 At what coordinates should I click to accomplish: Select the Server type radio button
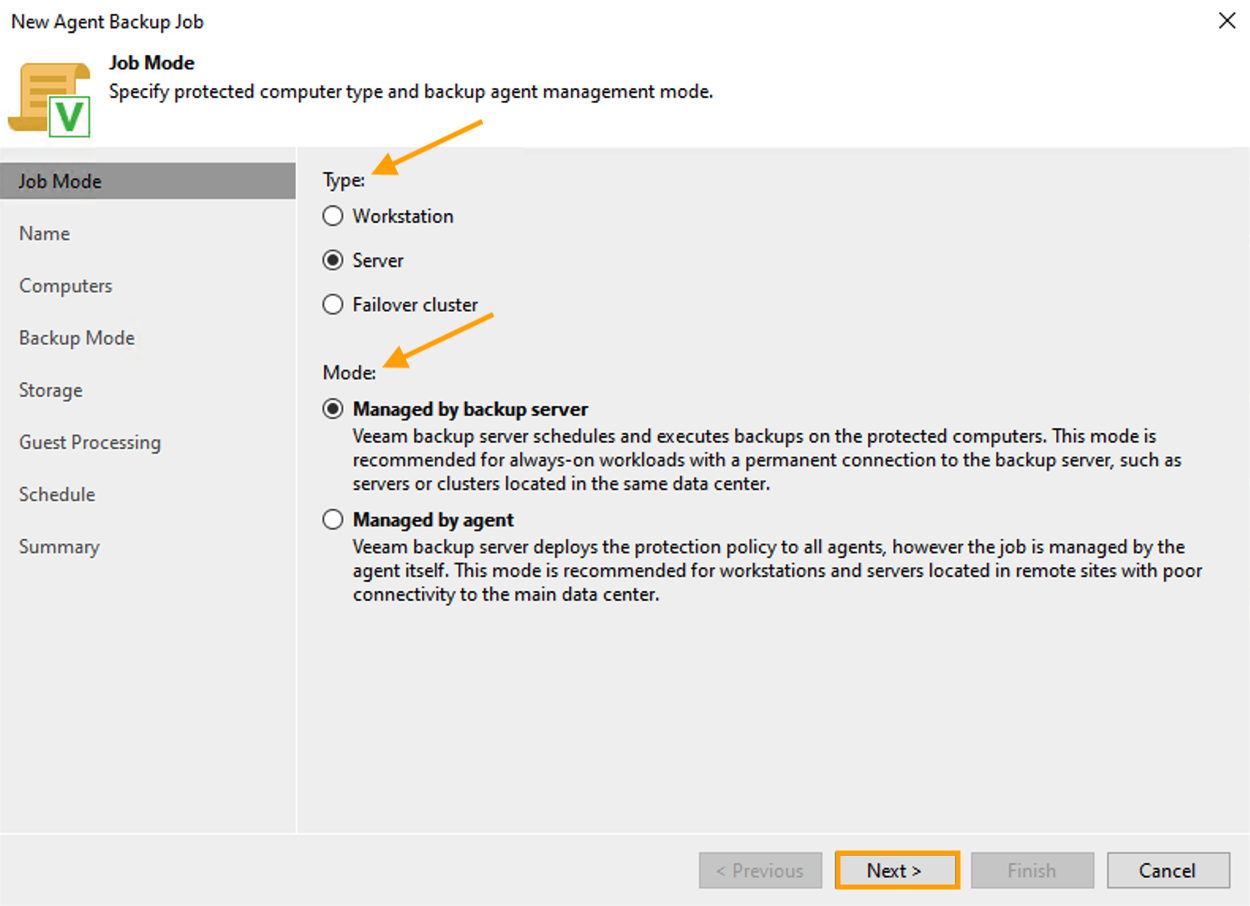coord(333,260)
